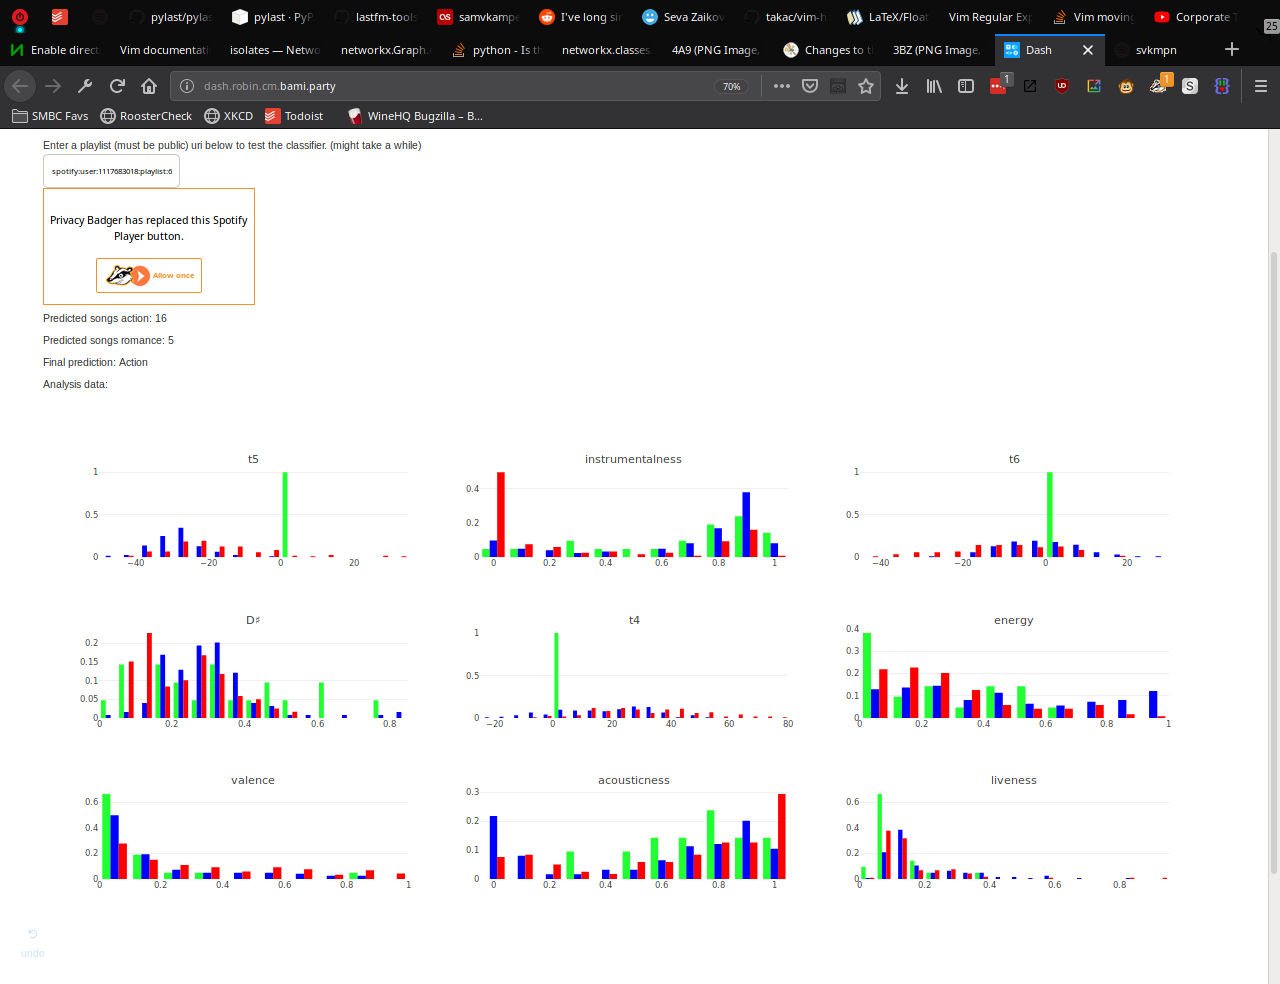1280x984 pixels.
Task: Open the XKCD bookmark
Action: [228, 116]
